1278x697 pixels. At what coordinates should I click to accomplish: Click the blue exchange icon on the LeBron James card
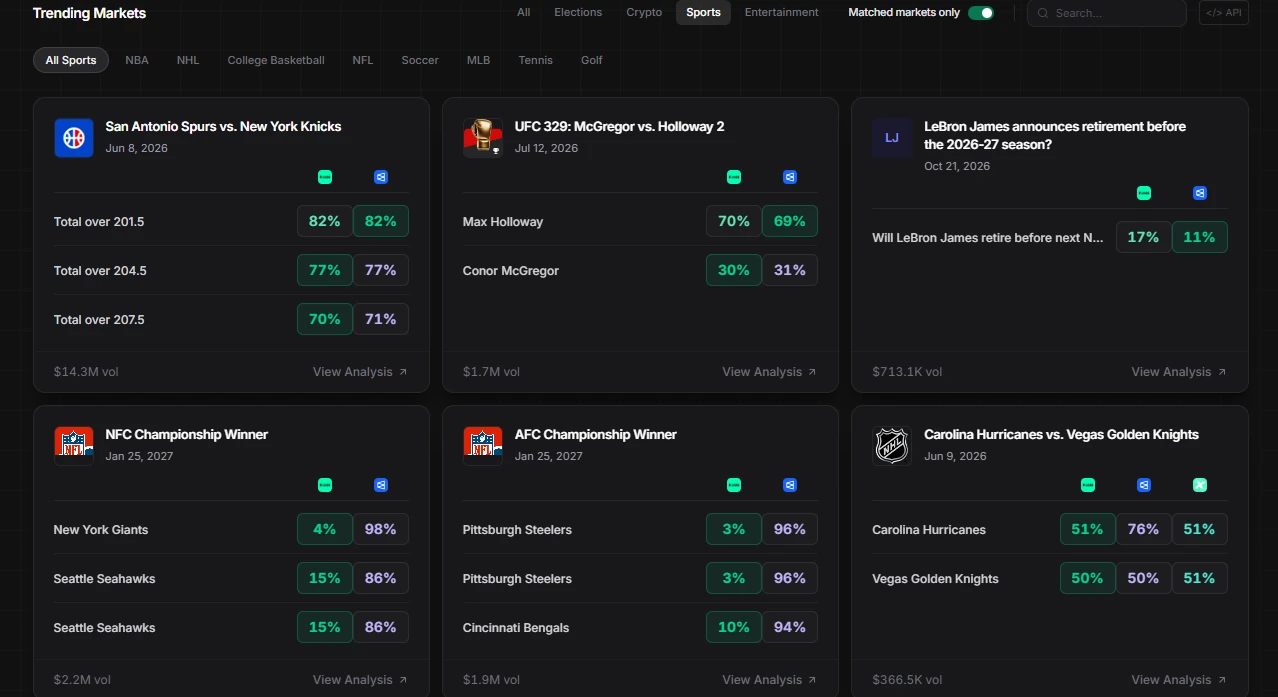1200,193
